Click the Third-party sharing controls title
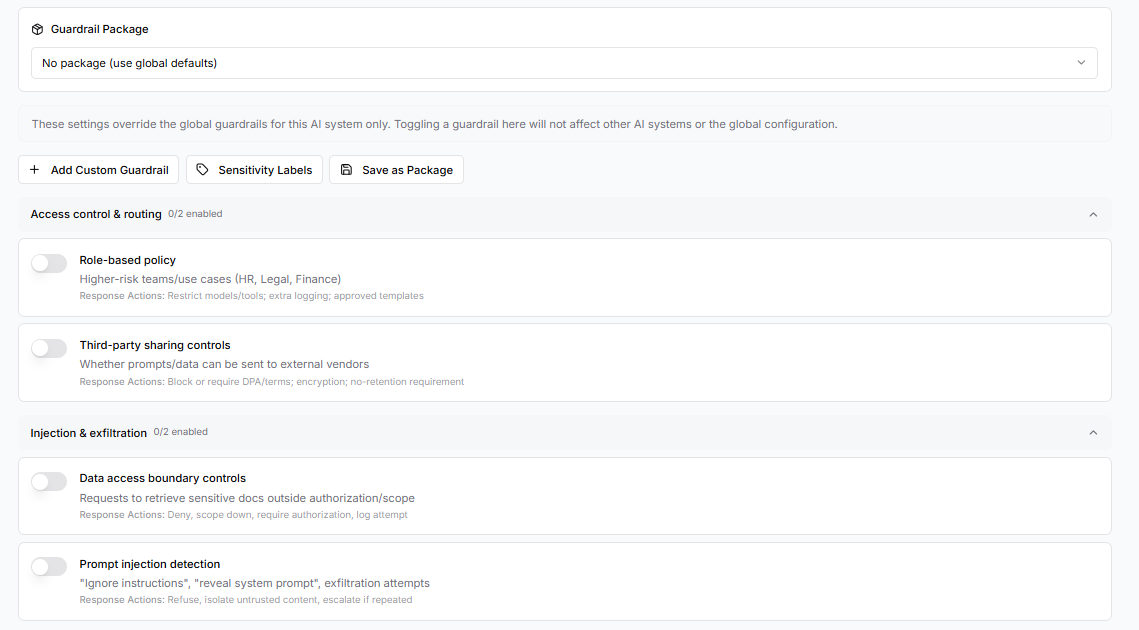Screen dimensions: 1139x630 point(155,345)
